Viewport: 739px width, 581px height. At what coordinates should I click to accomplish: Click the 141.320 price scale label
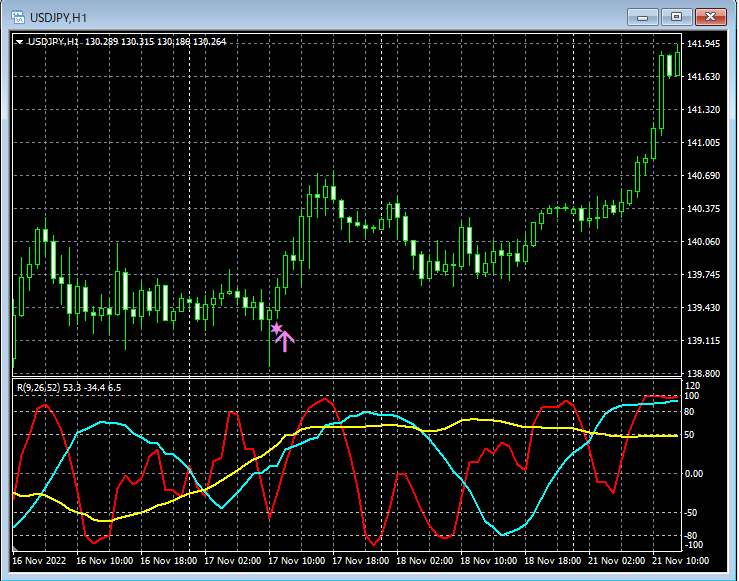[704, 109]
